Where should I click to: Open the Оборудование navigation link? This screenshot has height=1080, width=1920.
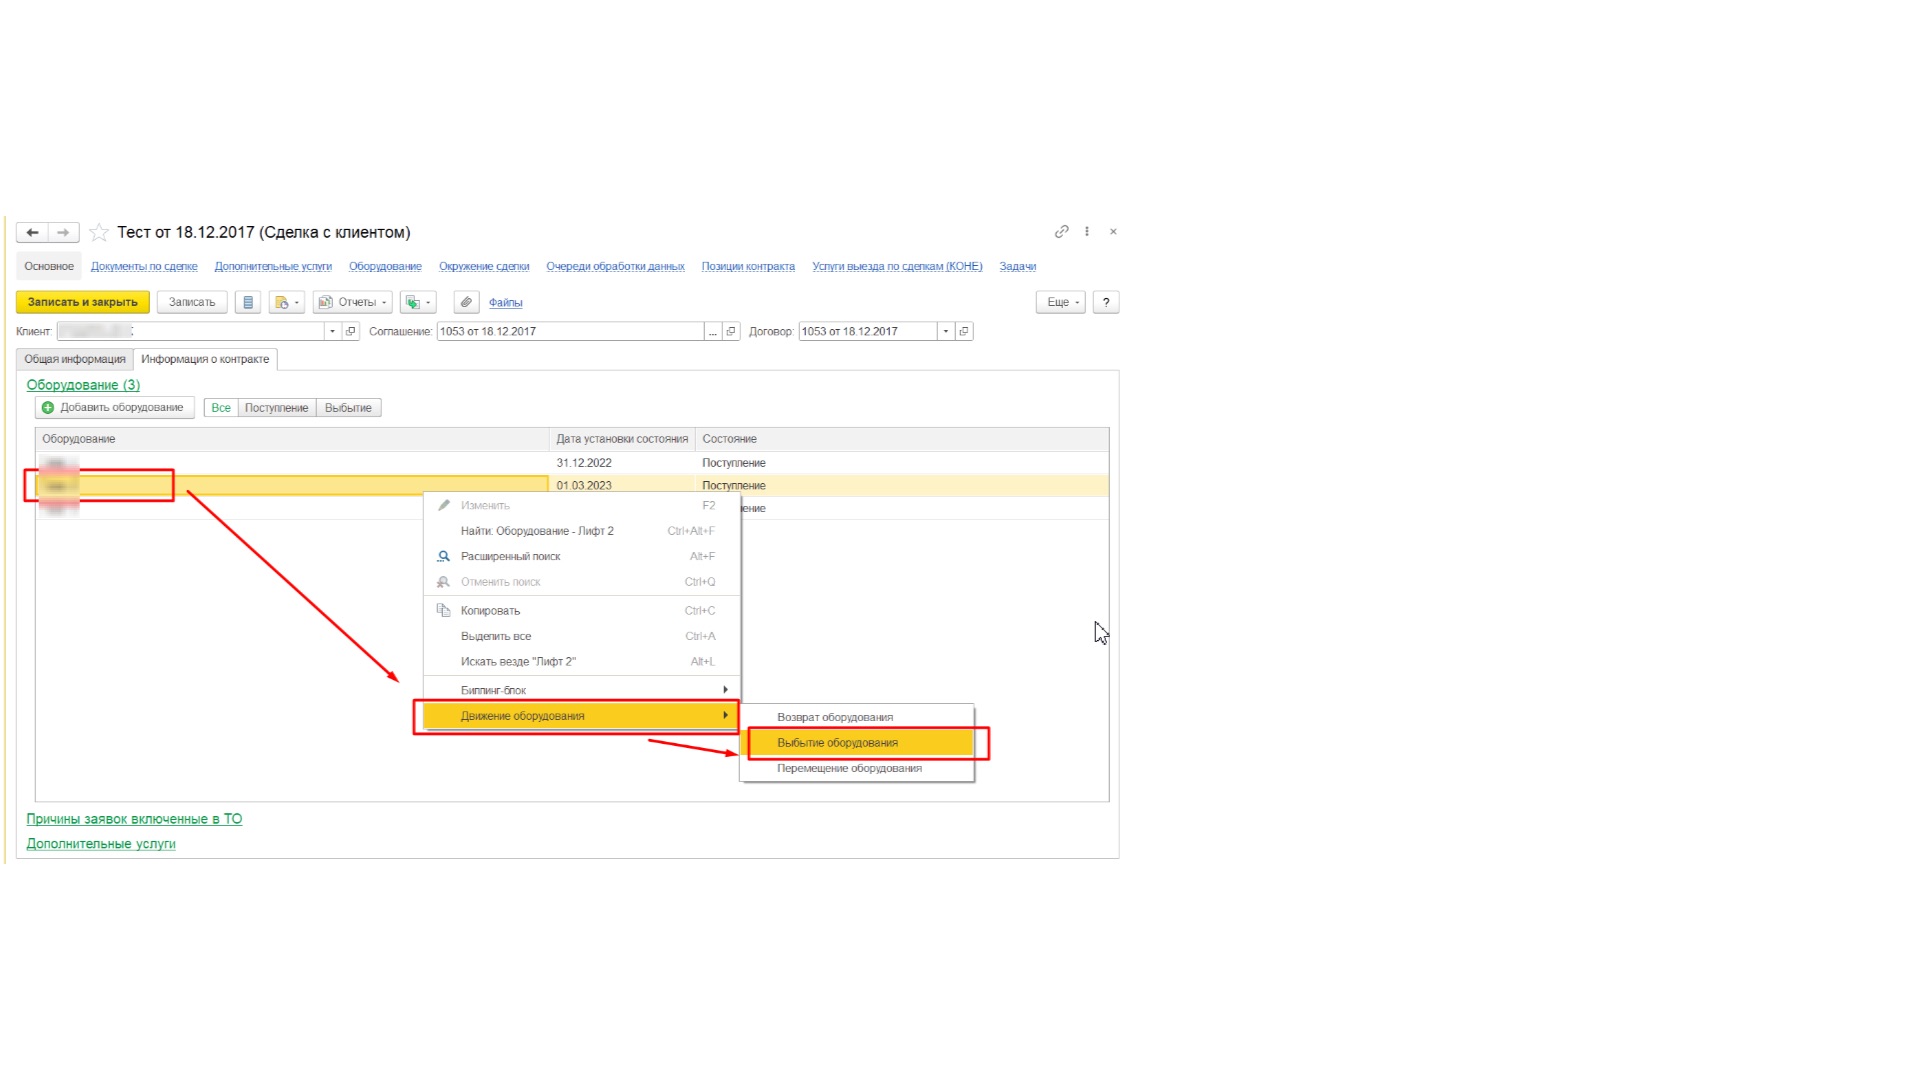tap(385, 267)
